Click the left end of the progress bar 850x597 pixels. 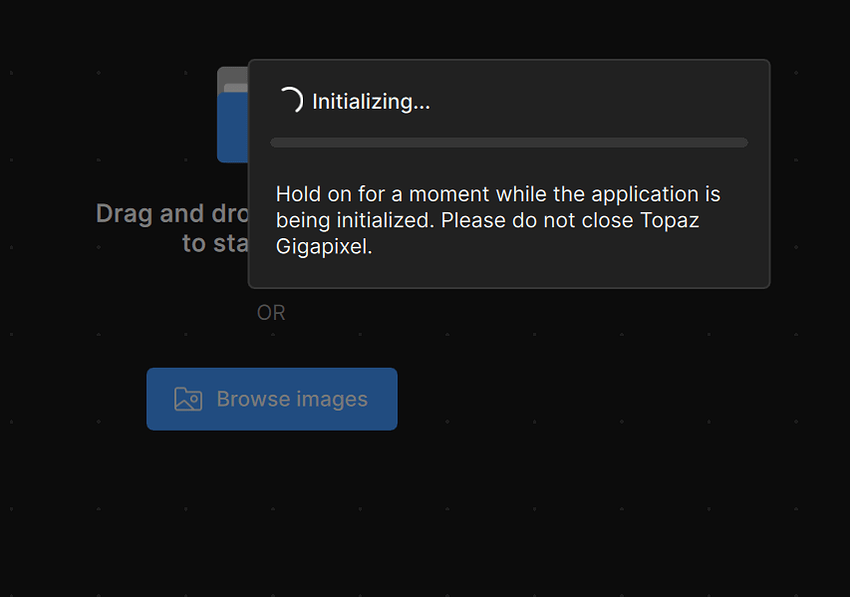[276, 143]
